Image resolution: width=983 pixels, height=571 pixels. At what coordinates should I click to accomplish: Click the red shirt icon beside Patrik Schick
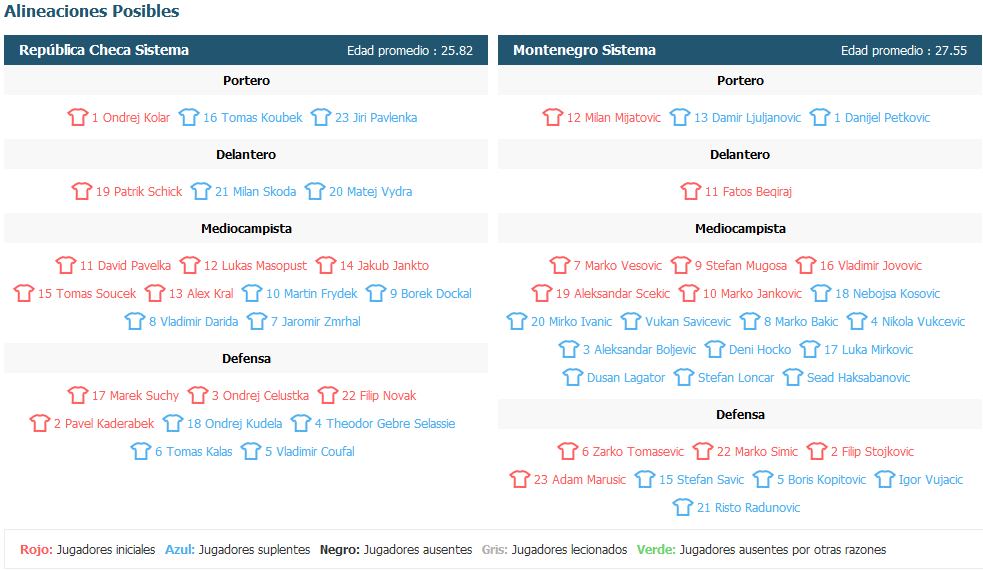81,191
